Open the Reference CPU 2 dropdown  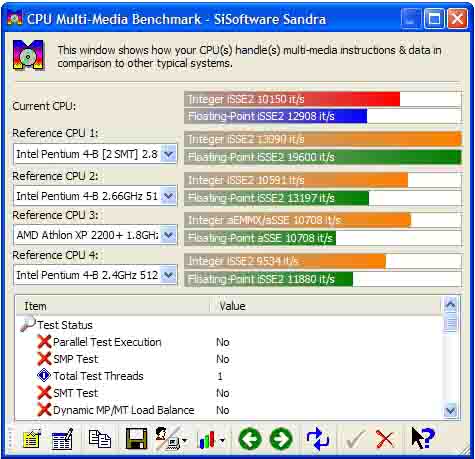pos(168,196)
